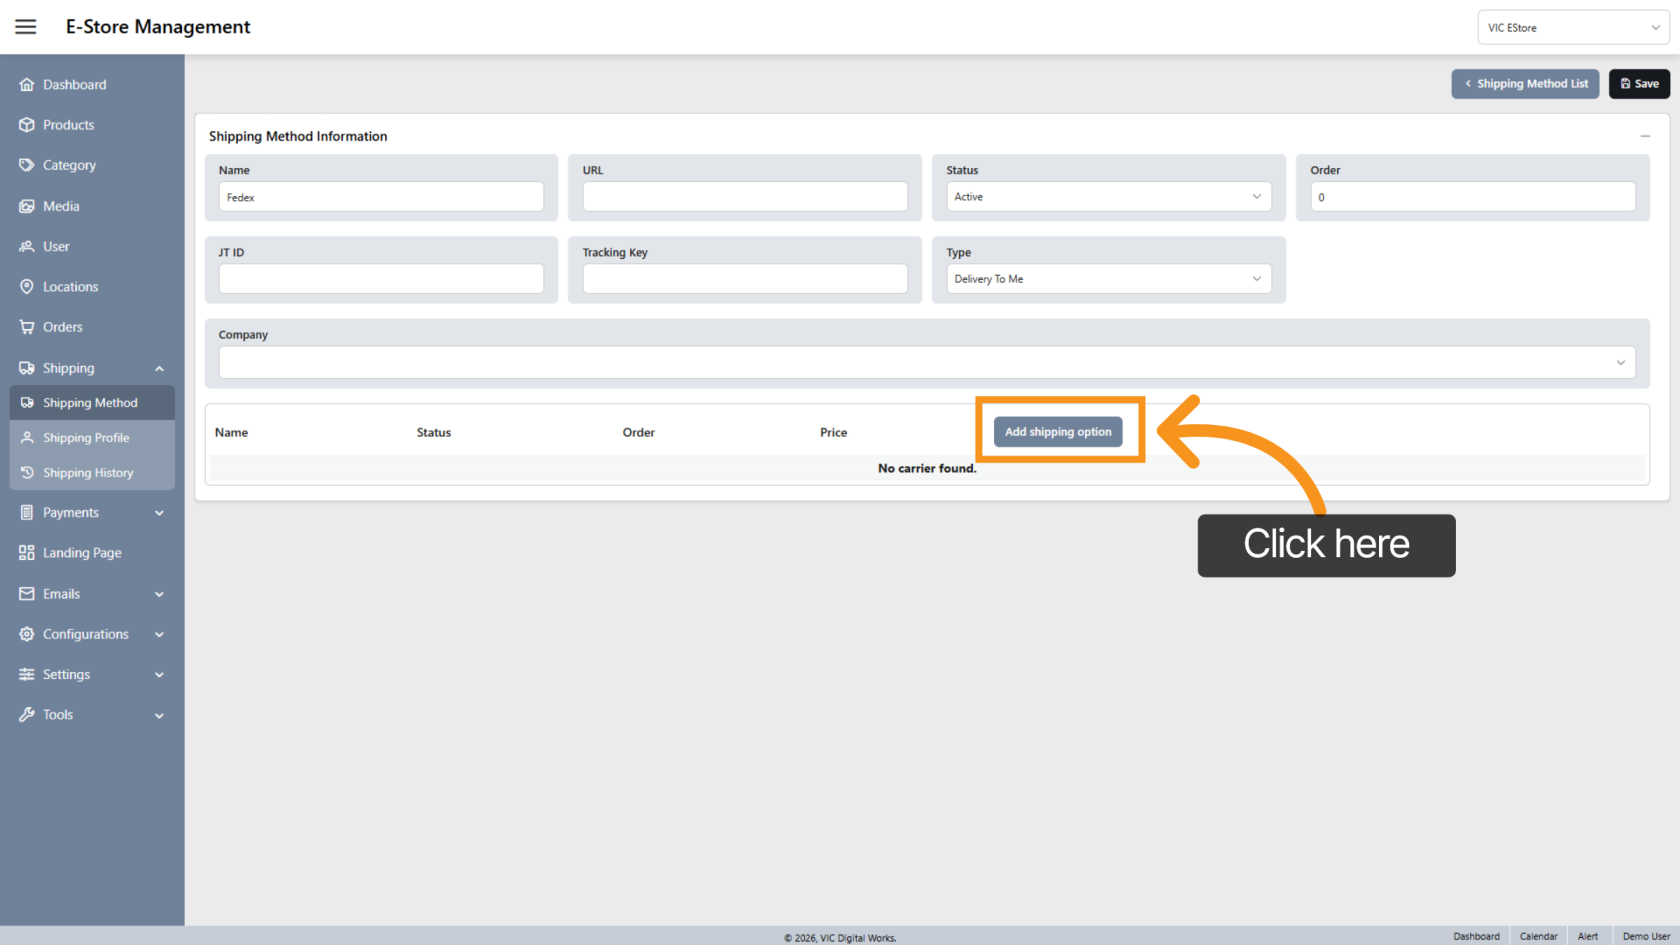Screen dimensions: 1680x945
Task: Expand the Payments submenu
Action: pos(159,513)
